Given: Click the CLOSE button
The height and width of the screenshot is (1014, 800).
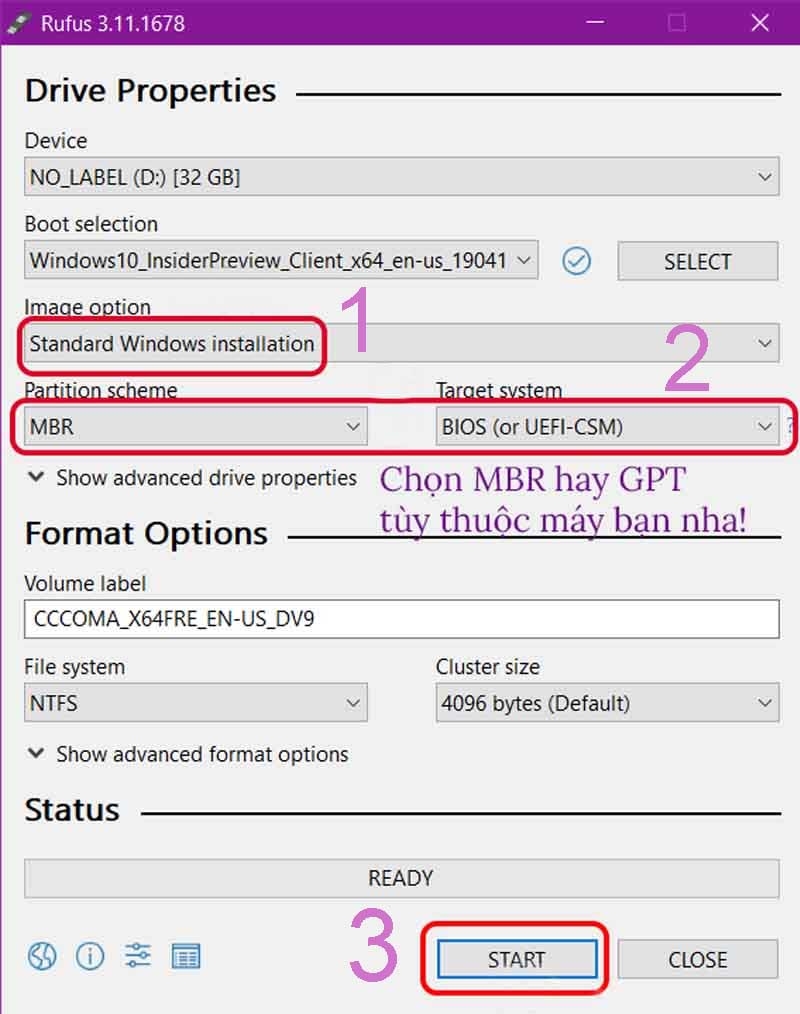Looking at the screenshot, I should pos(697,959).
